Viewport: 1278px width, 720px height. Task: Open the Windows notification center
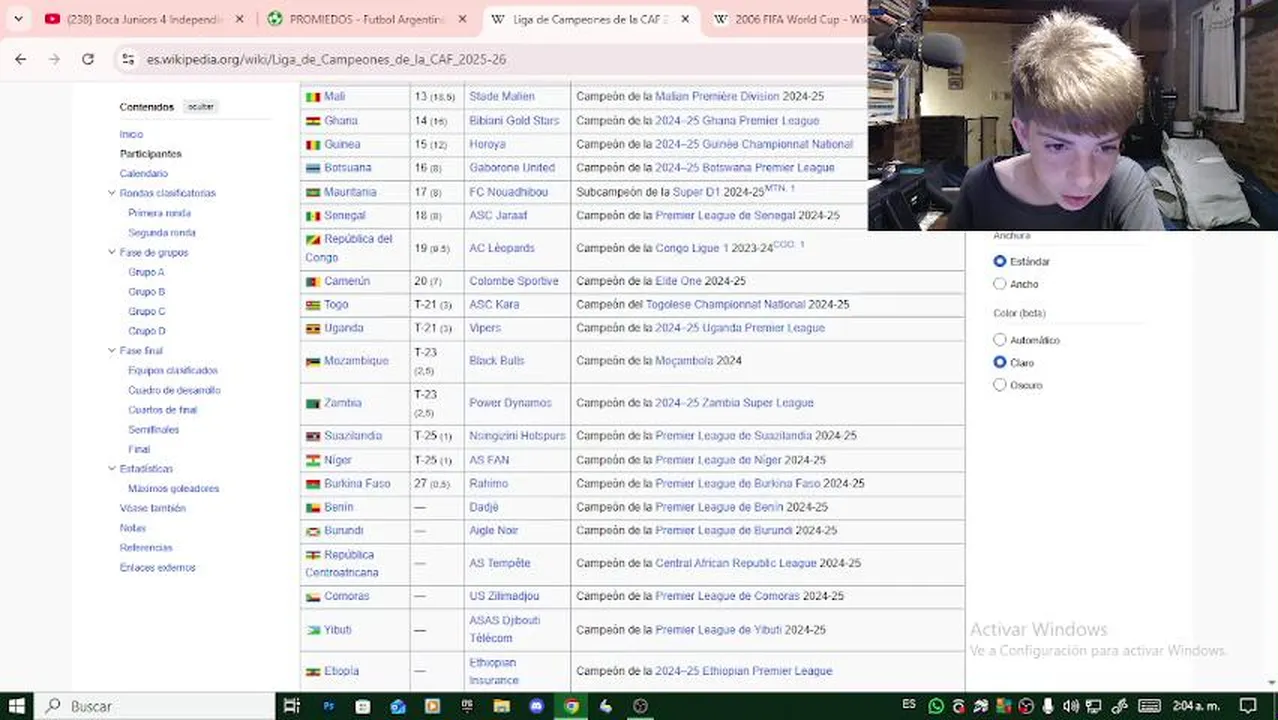1247,706
